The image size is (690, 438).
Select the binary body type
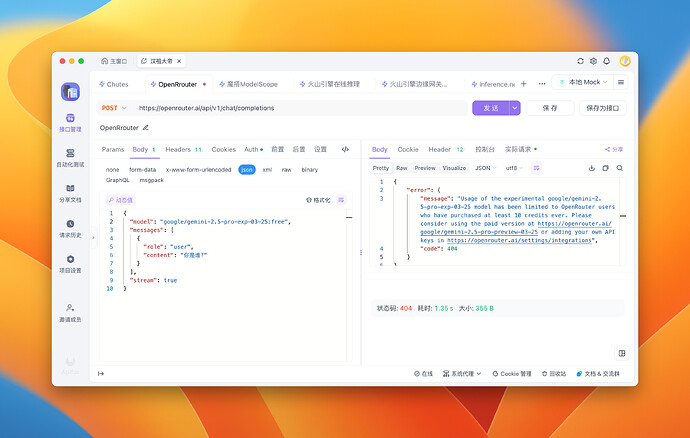point(310,169)
